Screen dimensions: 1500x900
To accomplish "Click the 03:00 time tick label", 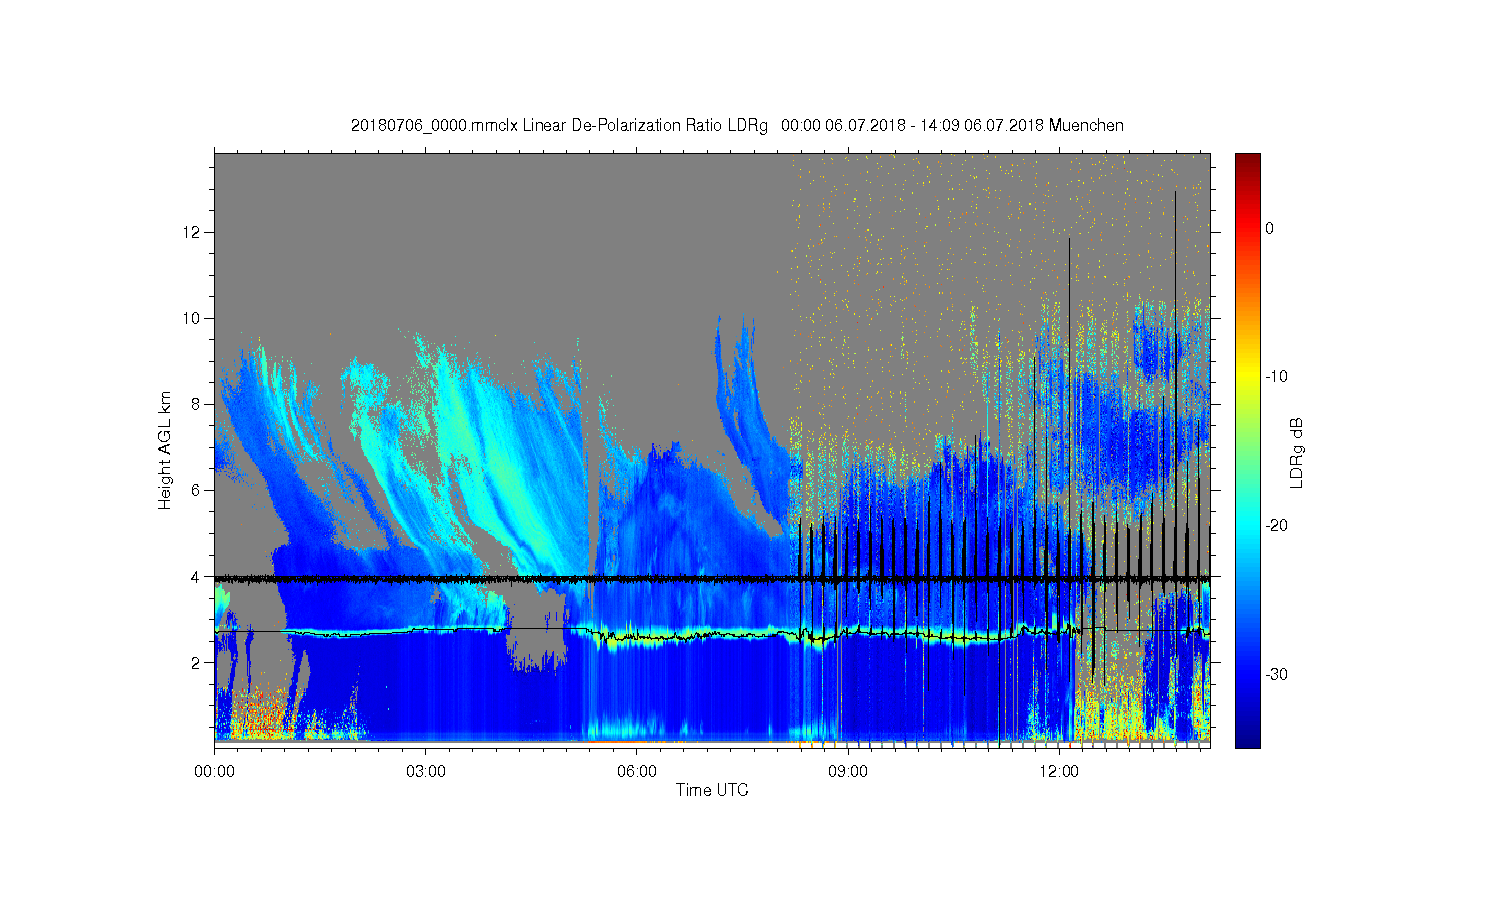I will point(425,771).
